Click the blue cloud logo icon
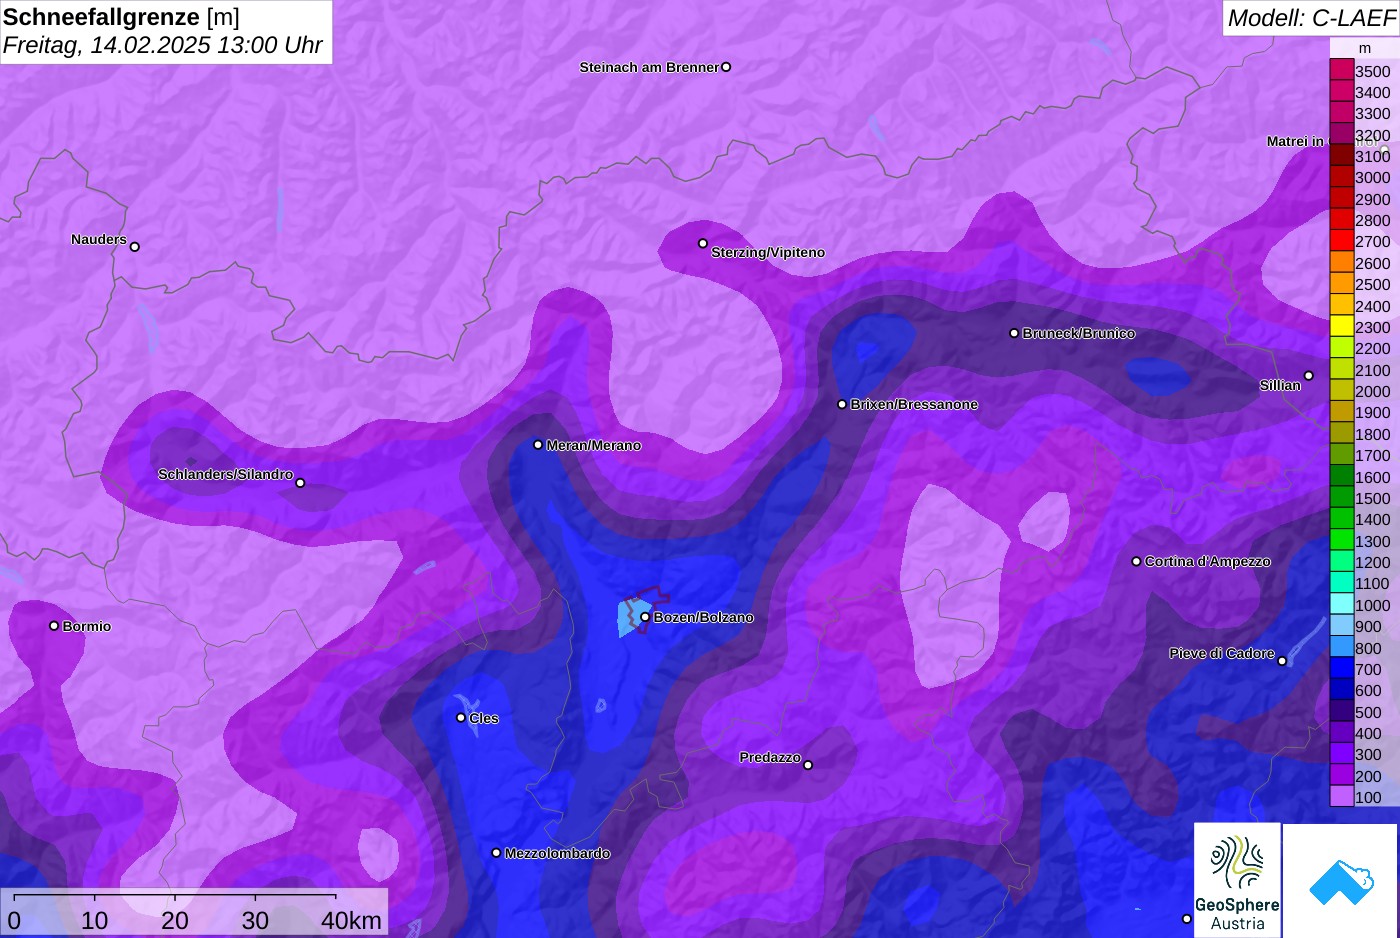Viewport: 1400px width, 938px height. (x=1341, y=881)
